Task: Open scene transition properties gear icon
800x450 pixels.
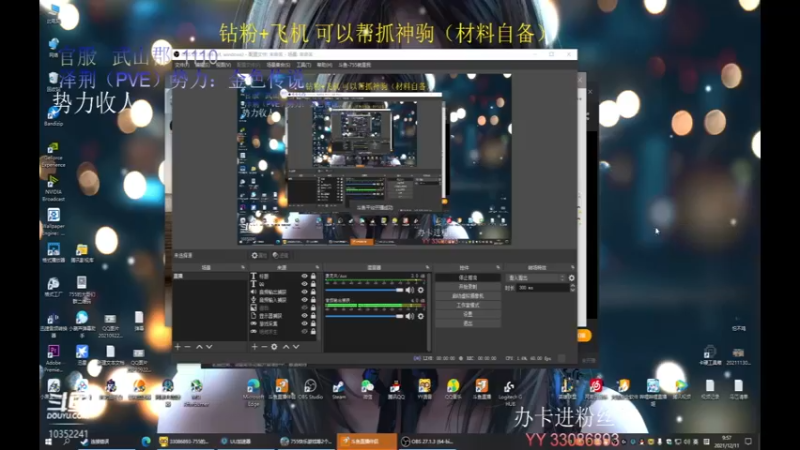Action: (x=571, y=278)
